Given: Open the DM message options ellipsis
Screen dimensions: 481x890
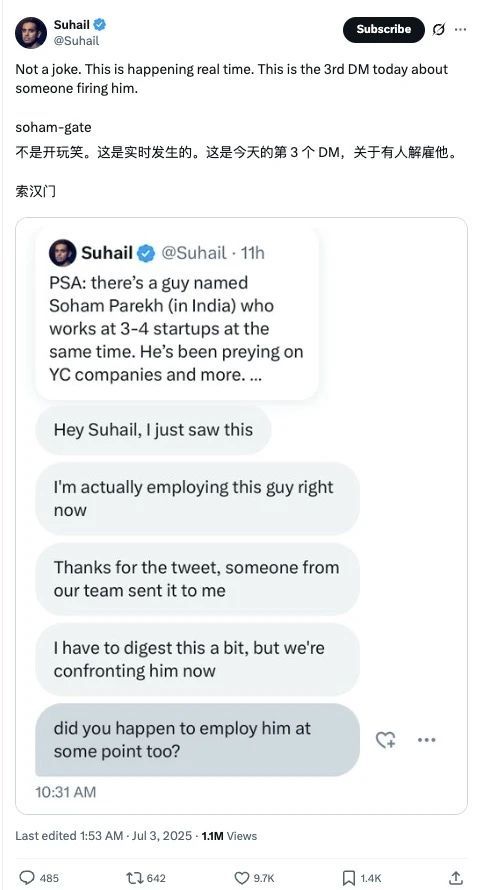Looking at the screenshot, I should (426, 740).
